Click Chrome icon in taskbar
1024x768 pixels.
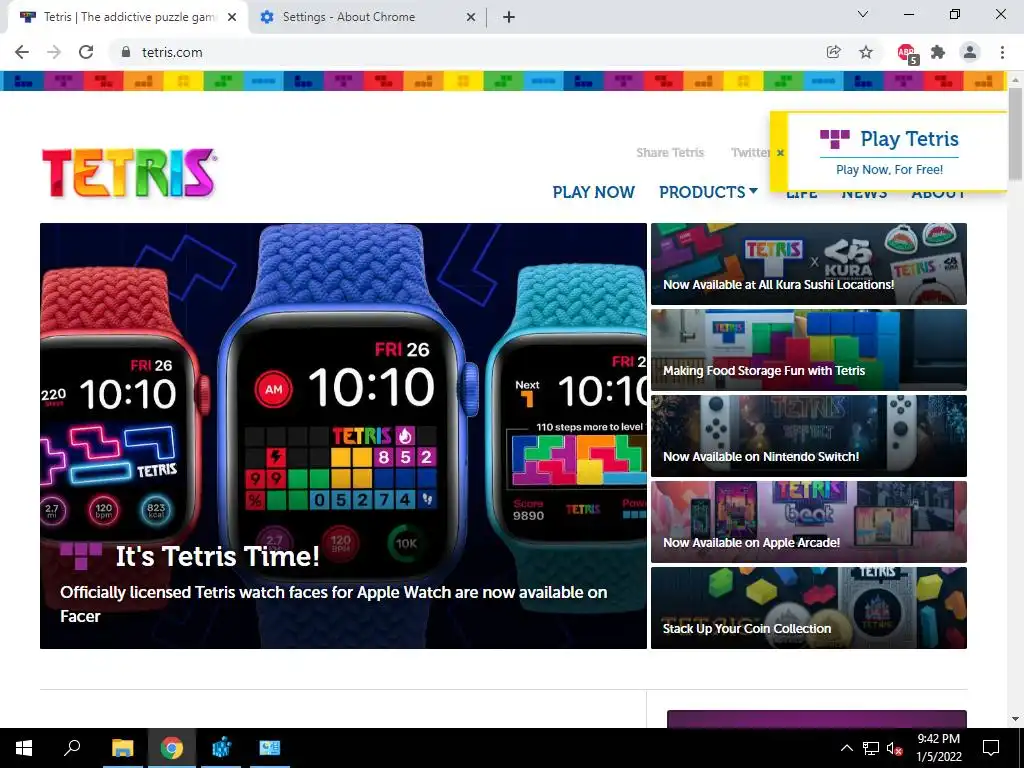coord(172,748)
